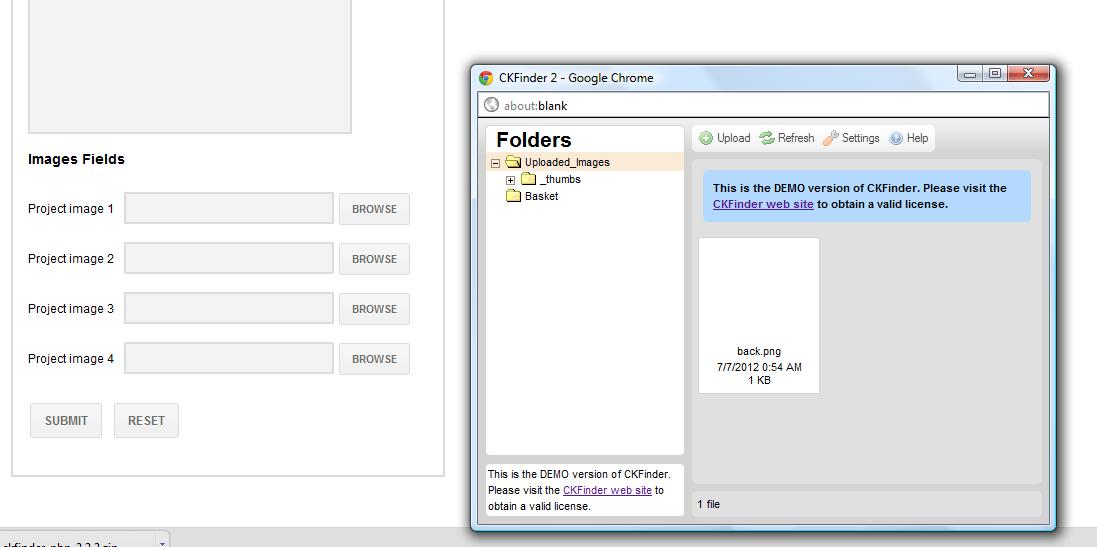Open the Basket folder
The height and width of the screenshot is (547, 1097).
(x=542, y=197)
